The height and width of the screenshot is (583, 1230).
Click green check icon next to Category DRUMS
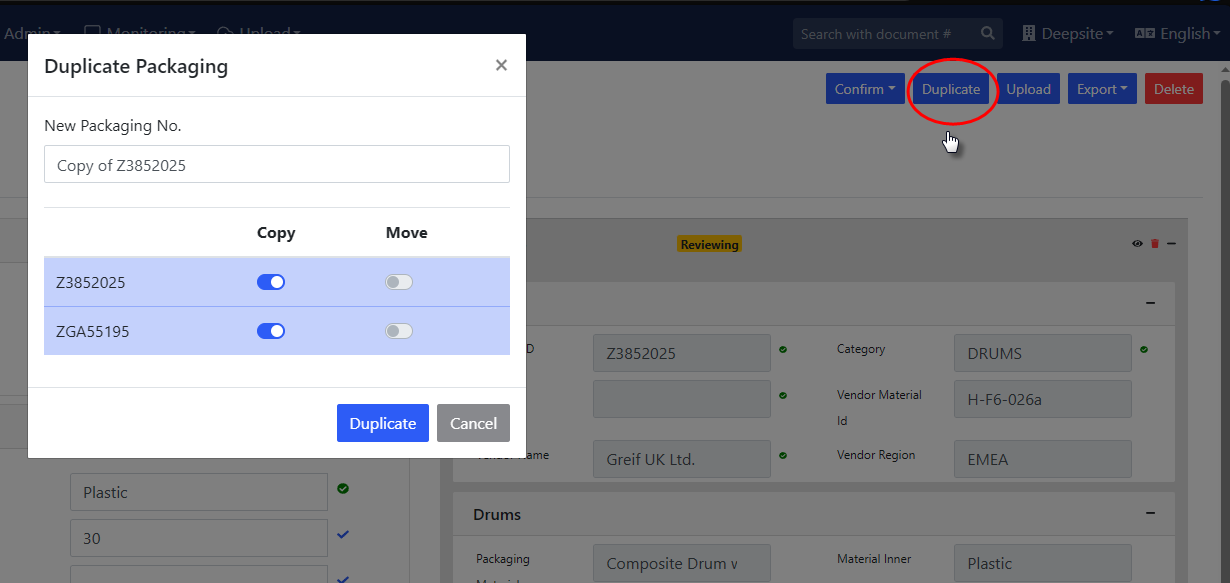1144,350
